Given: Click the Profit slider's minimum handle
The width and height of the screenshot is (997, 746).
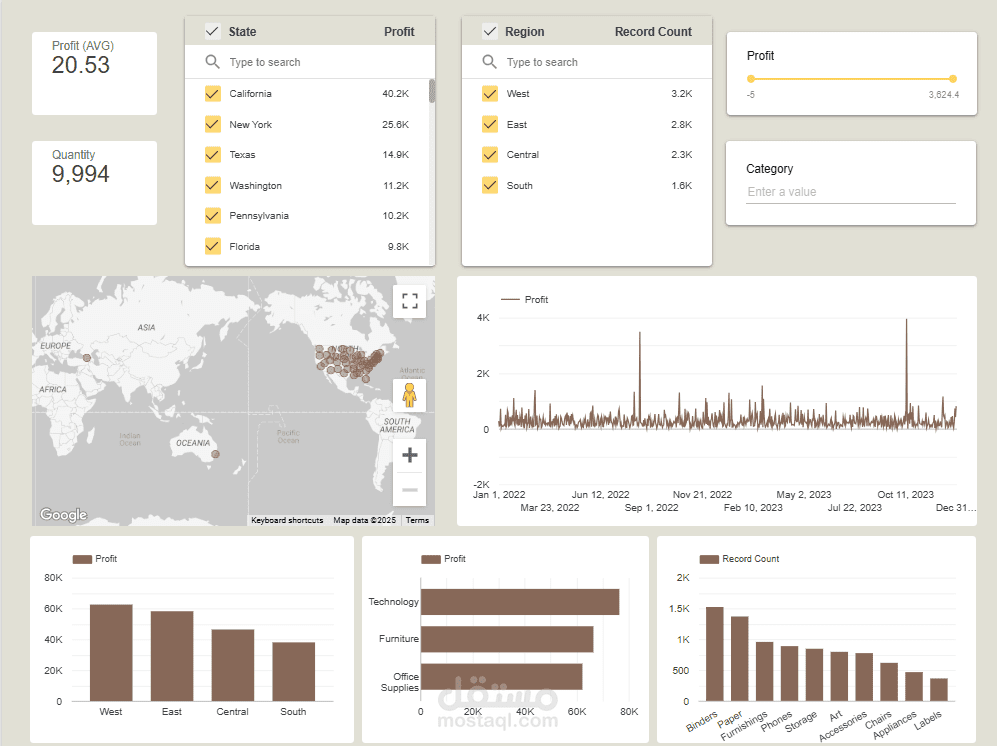Looking at the screenshot, I should [x=751, y=79].
